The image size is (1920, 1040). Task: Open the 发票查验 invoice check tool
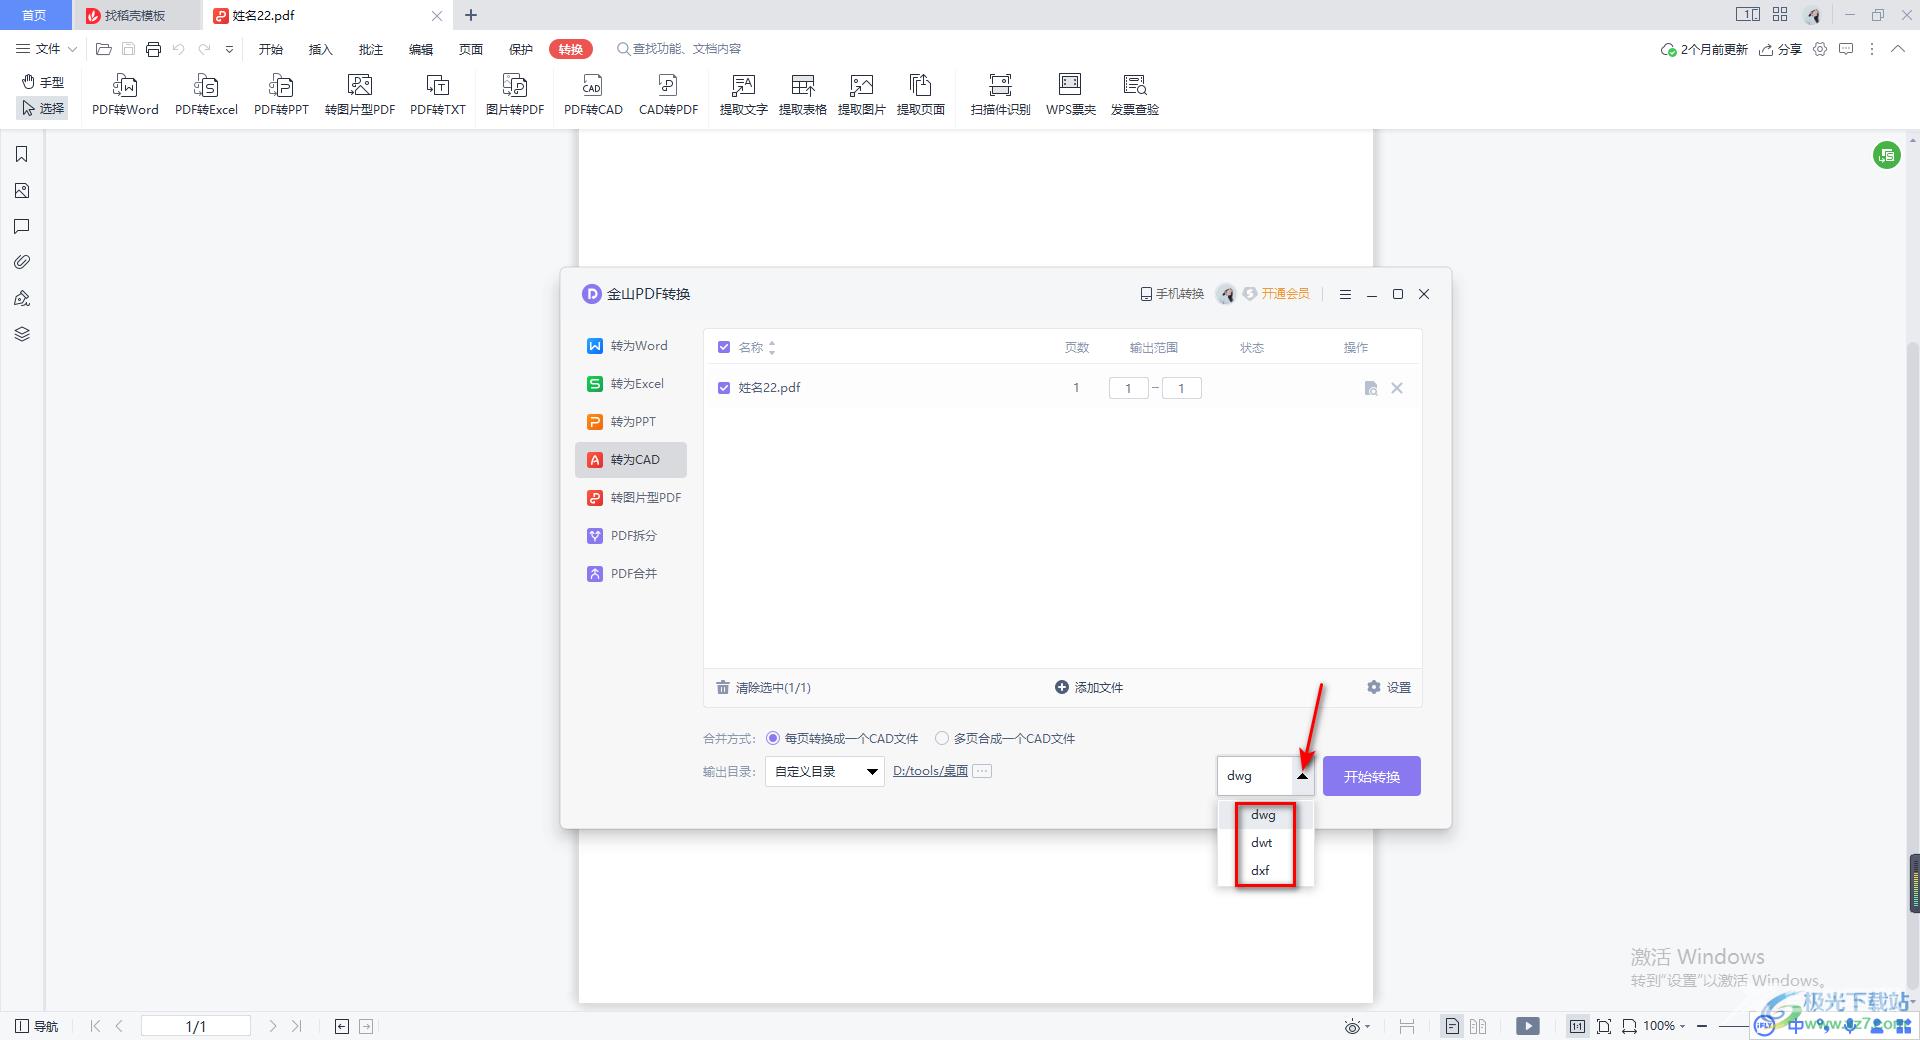point(1134,95)
